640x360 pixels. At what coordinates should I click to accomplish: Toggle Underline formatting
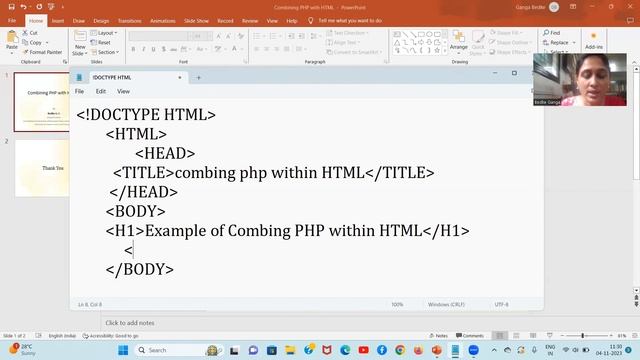(153, 49)
